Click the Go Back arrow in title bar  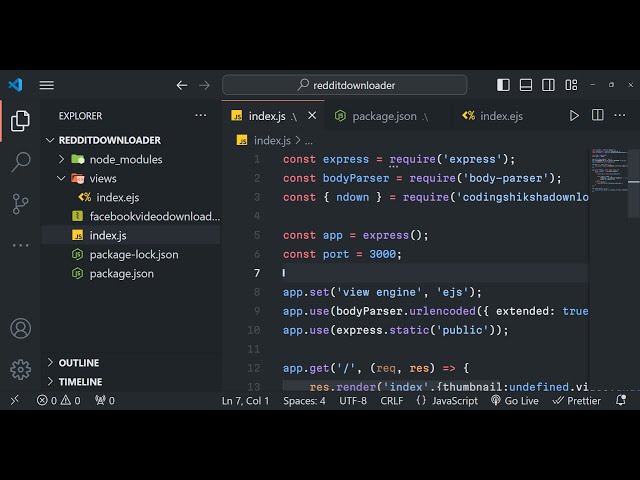coord(182,85)
